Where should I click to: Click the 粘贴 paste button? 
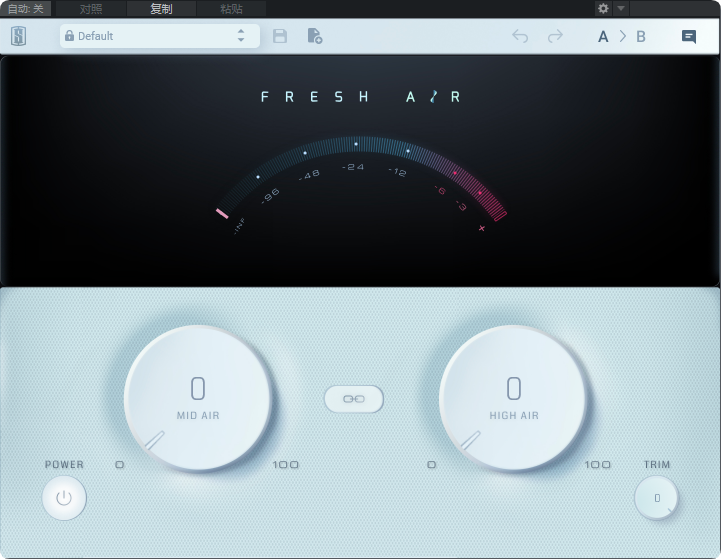tap(231, 9)
